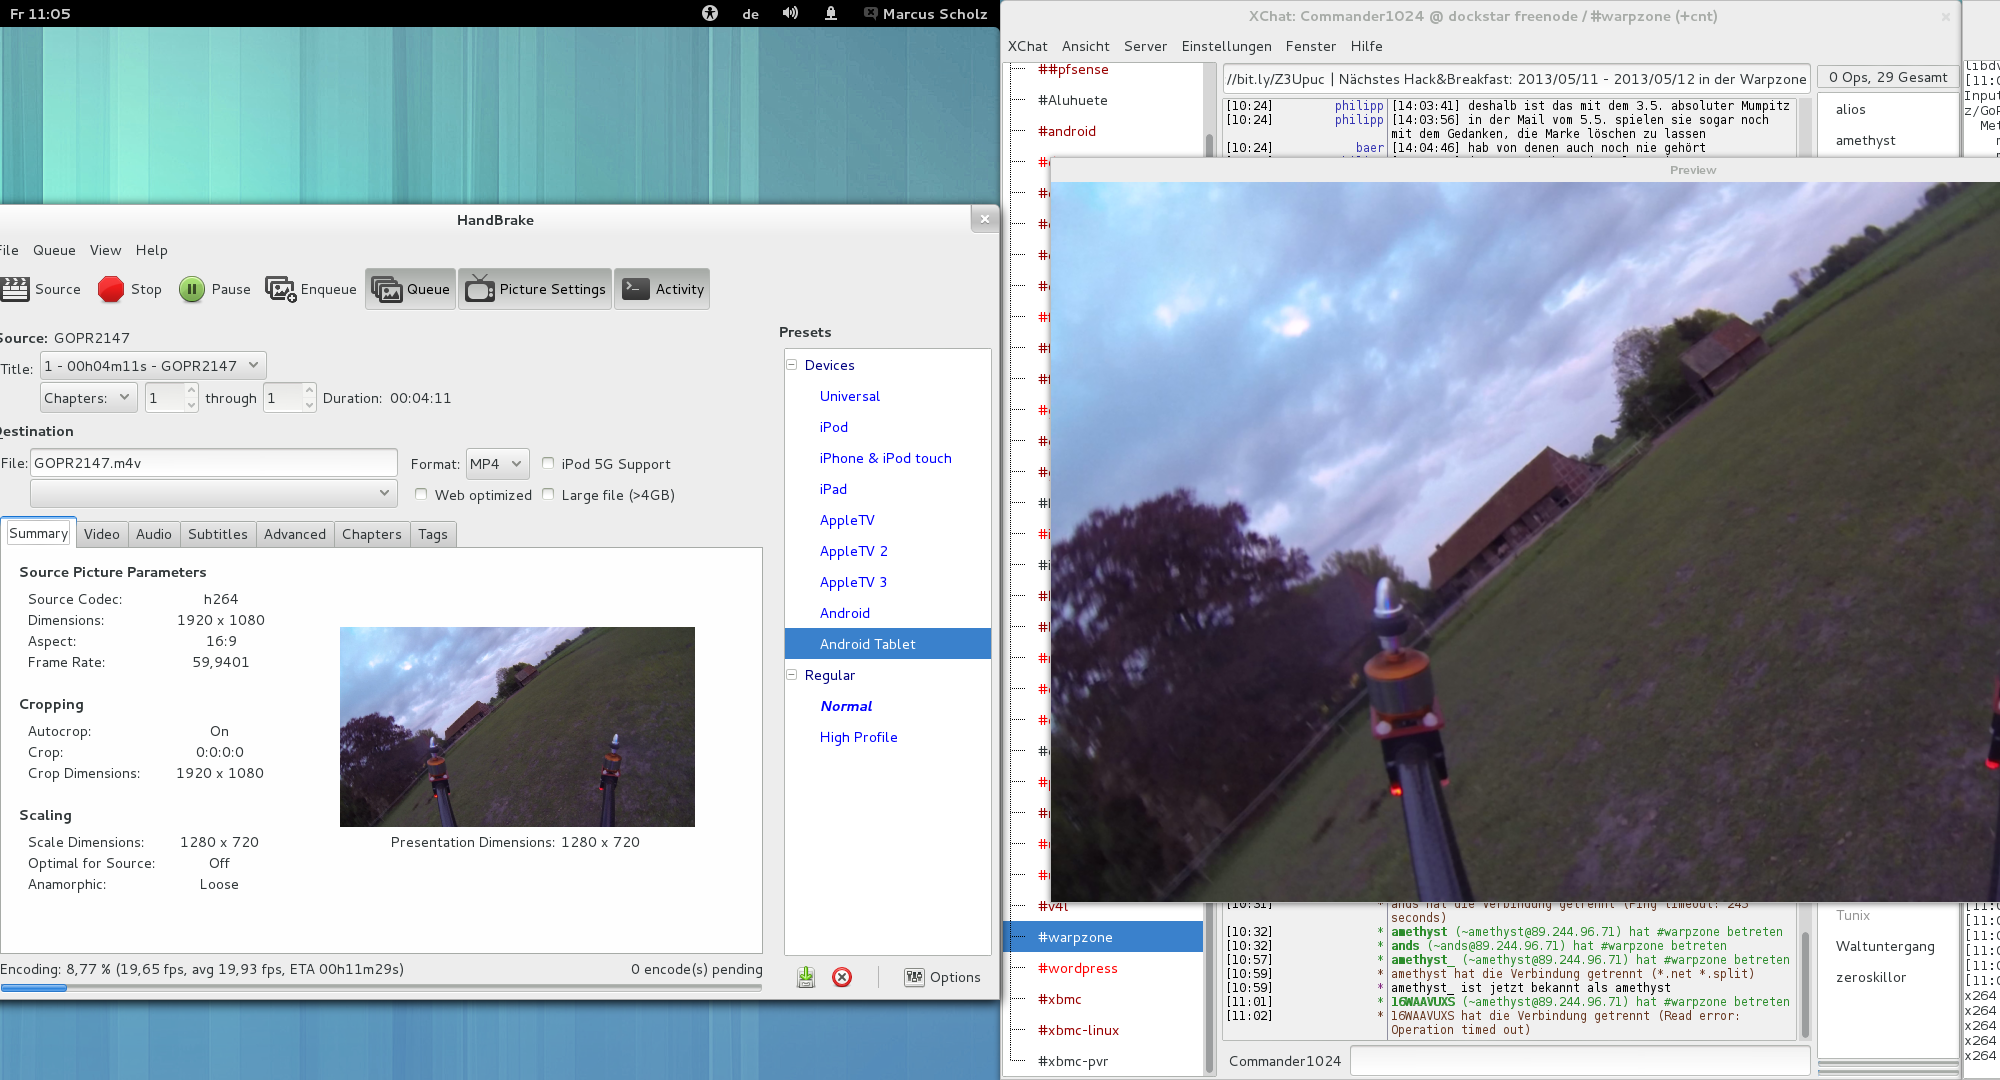Screen dimensions: 2000x1080
Task: Show the Activity log window
Action: [662, 289]
